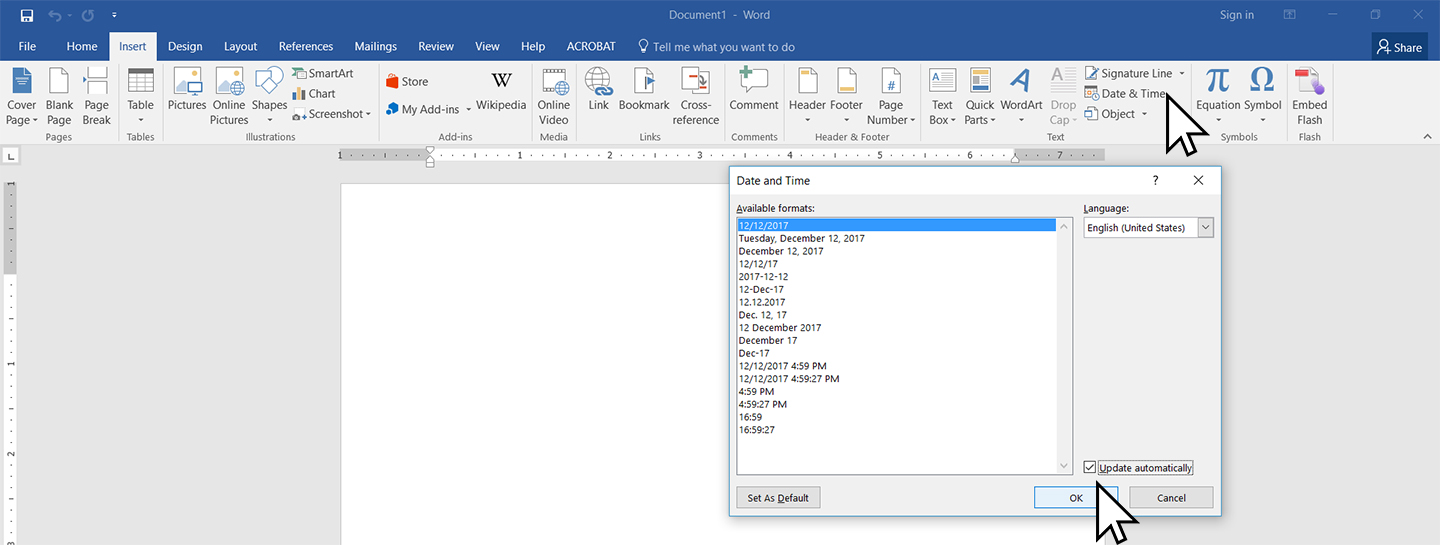Share the document
Image resolution: width=1440 pixels, height=545 pixels.
point(1399,47)
